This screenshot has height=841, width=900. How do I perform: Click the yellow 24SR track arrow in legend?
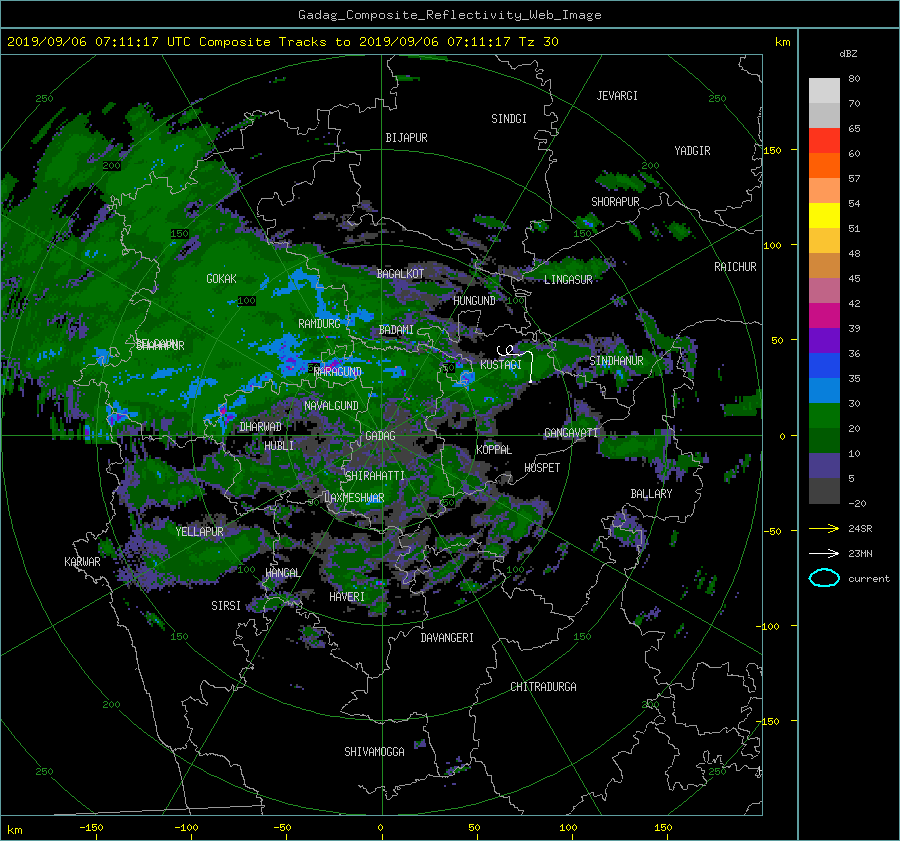point(824,528)
